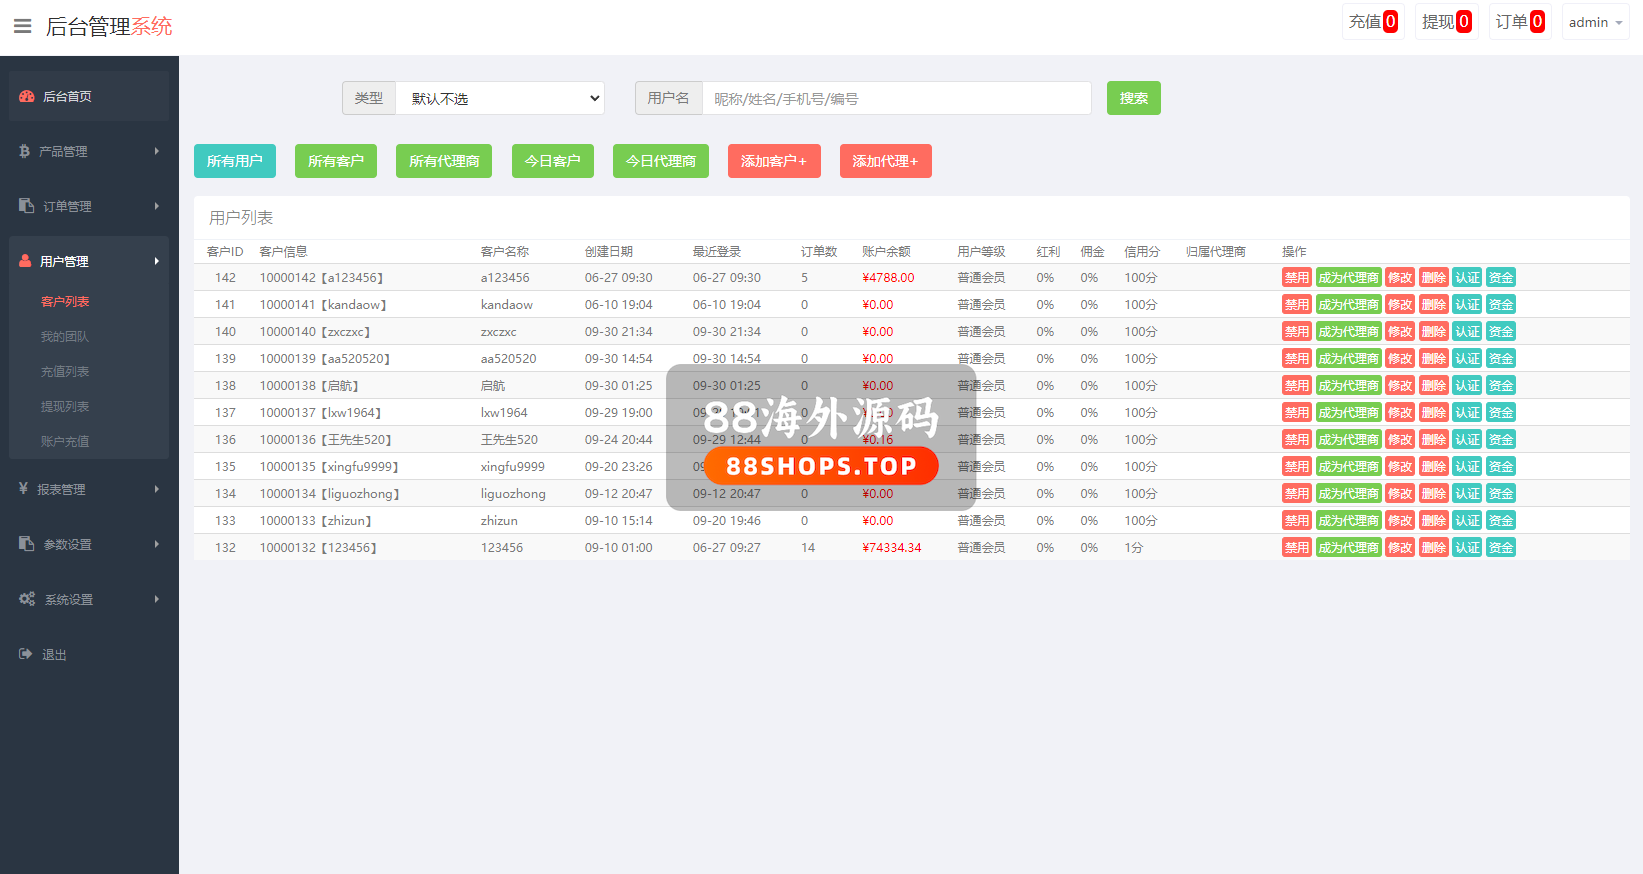Click the user icon beside 用户管理
The height and width of the screenshot is (874, 1643).
pos(26,261)
